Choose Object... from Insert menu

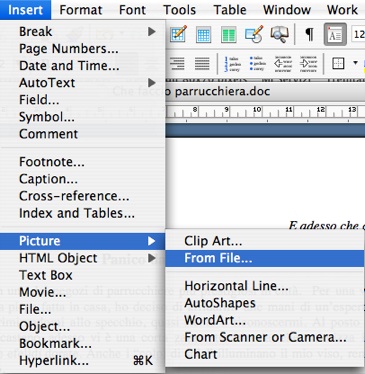[83, 327]
